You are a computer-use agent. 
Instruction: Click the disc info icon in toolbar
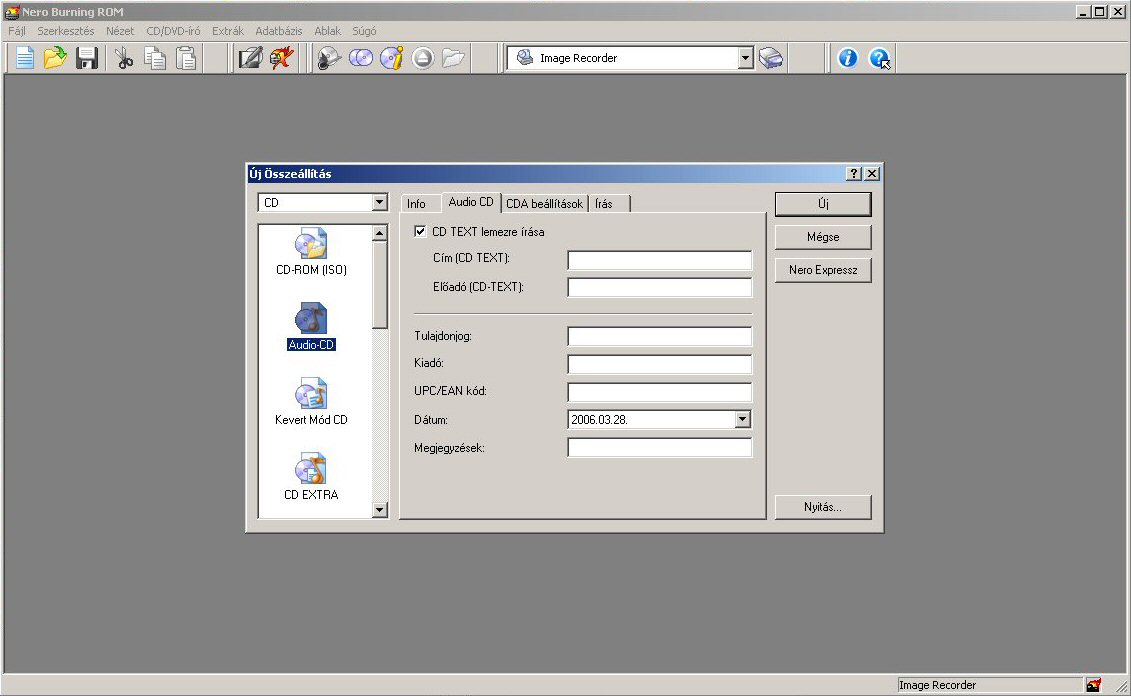pyautogui.click(x=391, y=58)
